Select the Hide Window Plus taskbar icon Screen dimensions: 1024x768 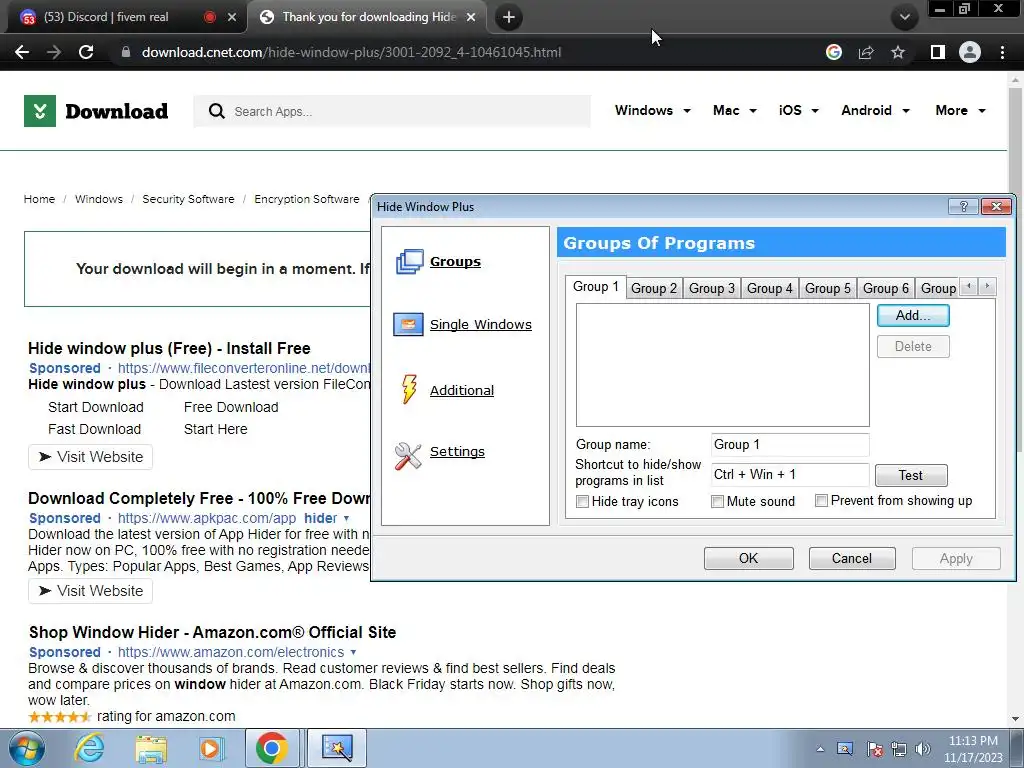337,748
